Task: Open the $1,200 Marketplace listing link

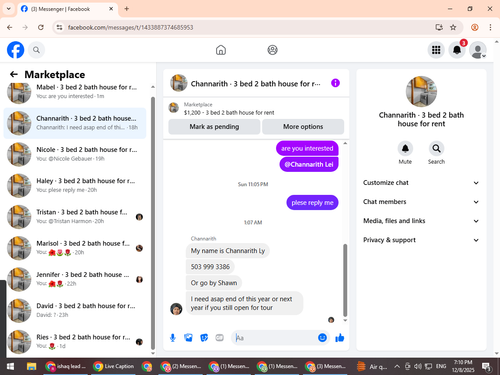Action: pos(229,113)
